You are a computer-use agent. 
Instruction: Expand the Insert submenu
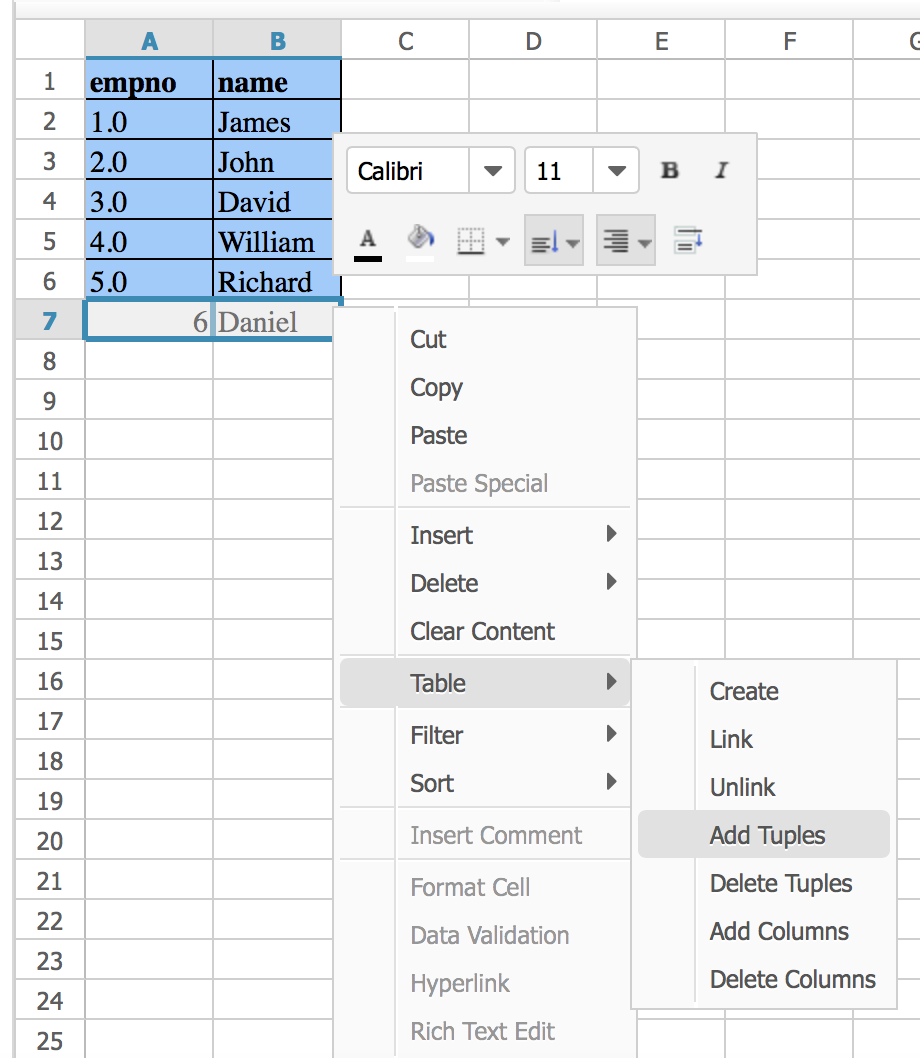click(x=441, y=535)
